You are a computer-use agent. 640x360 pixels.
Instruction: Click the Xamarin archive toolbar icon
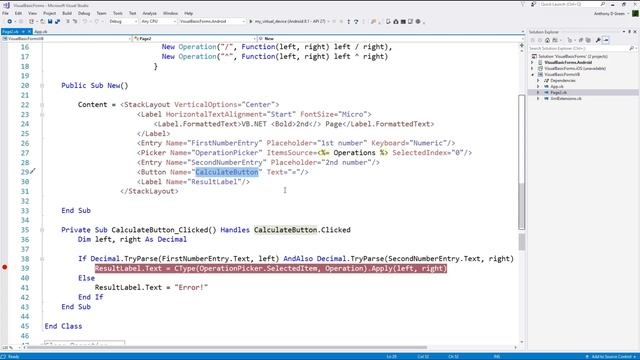click(x=396, y=21)
